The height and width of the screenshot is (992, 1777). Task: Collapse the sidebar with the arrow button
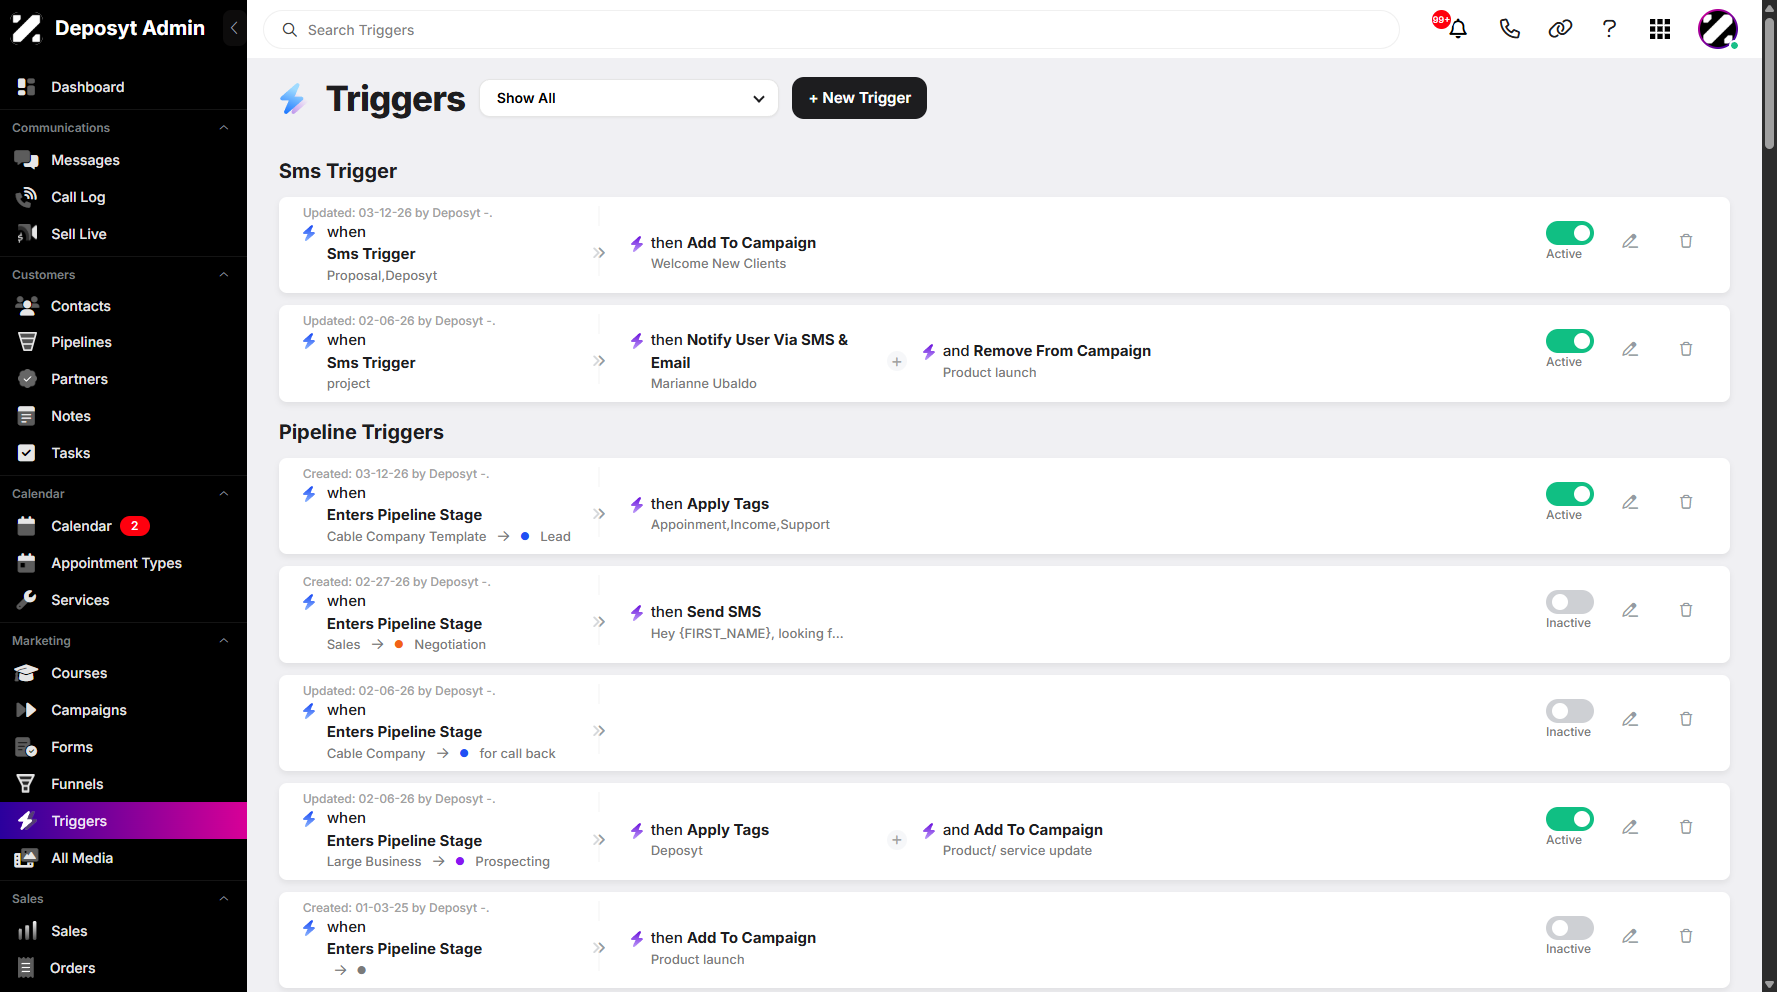pos(234,28)
